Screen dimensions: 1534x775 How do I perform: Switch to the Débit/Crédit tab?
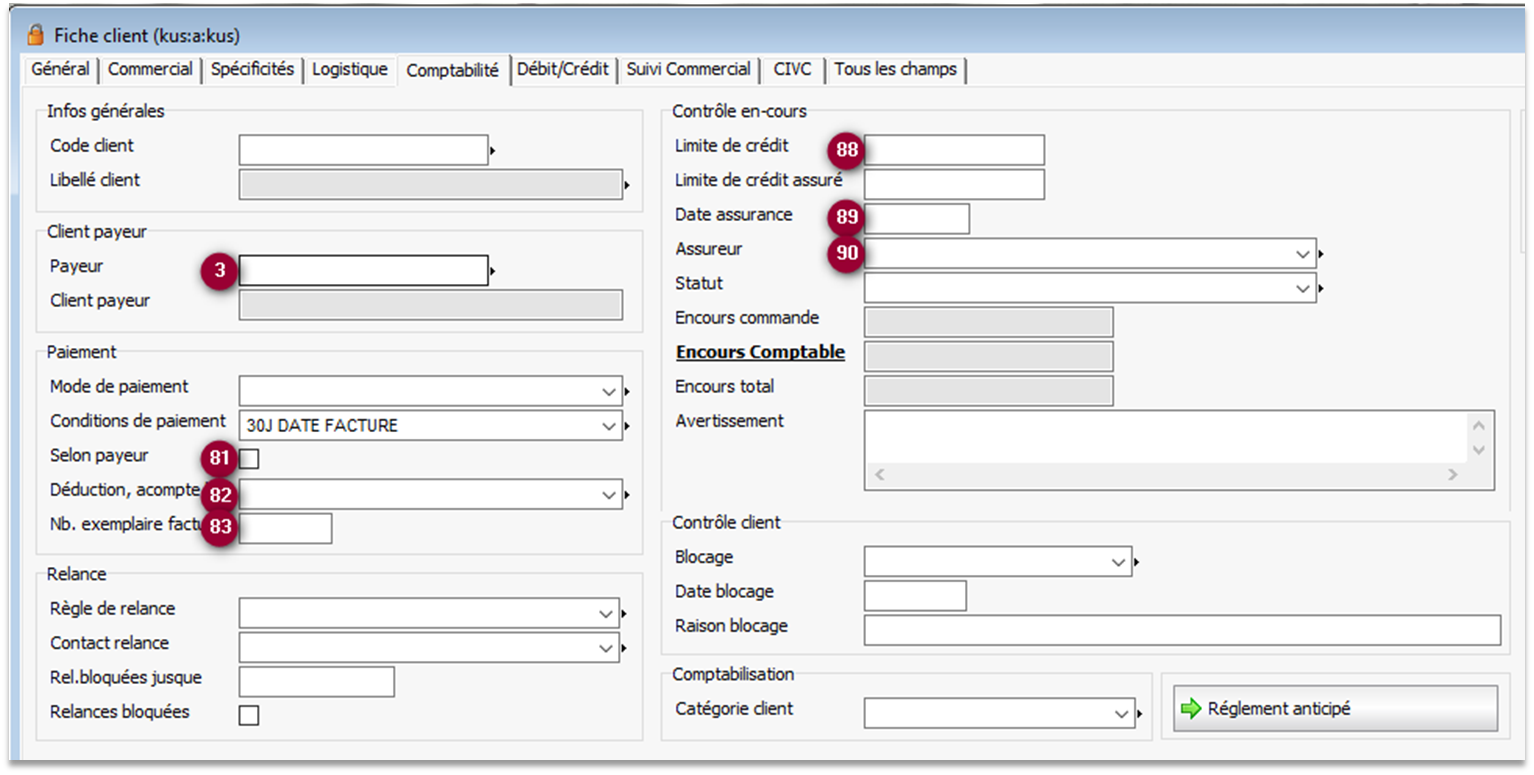click(x=563, y=70)
